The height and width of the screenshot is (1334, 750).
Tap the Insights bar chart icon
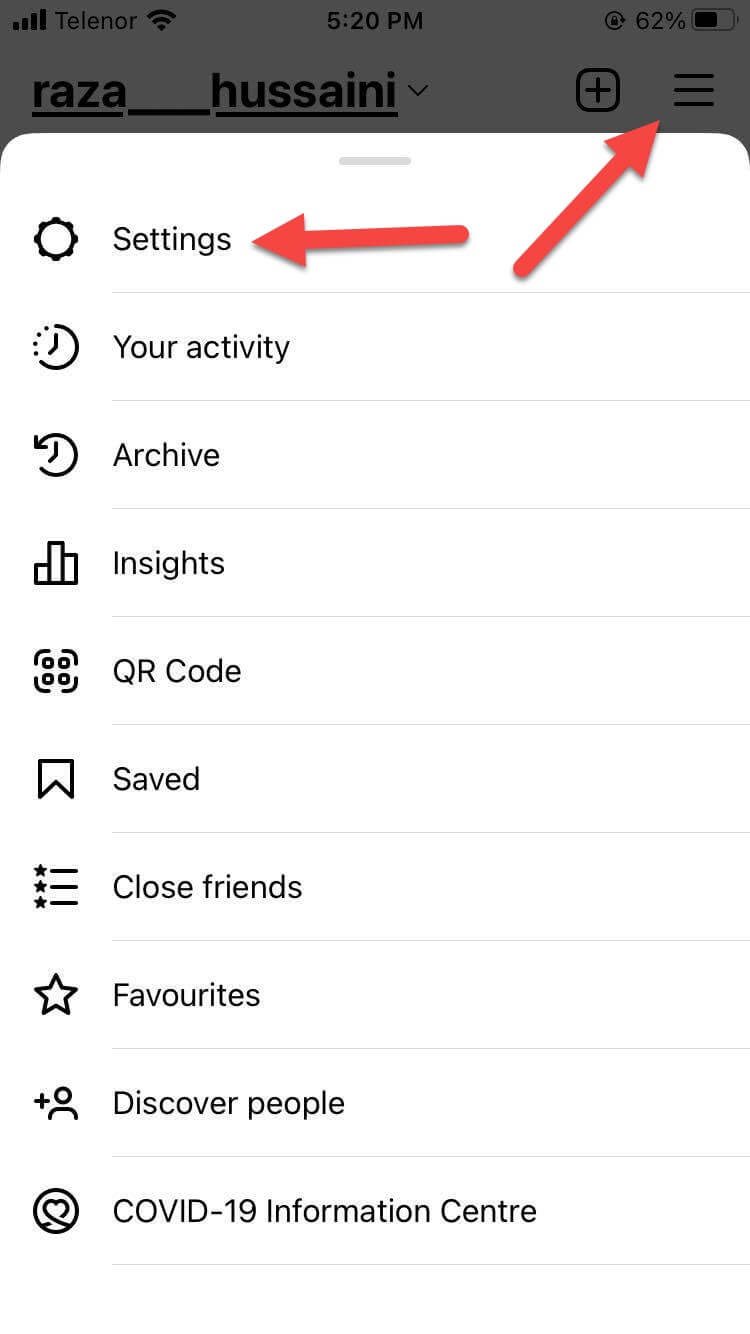point(55,563)
